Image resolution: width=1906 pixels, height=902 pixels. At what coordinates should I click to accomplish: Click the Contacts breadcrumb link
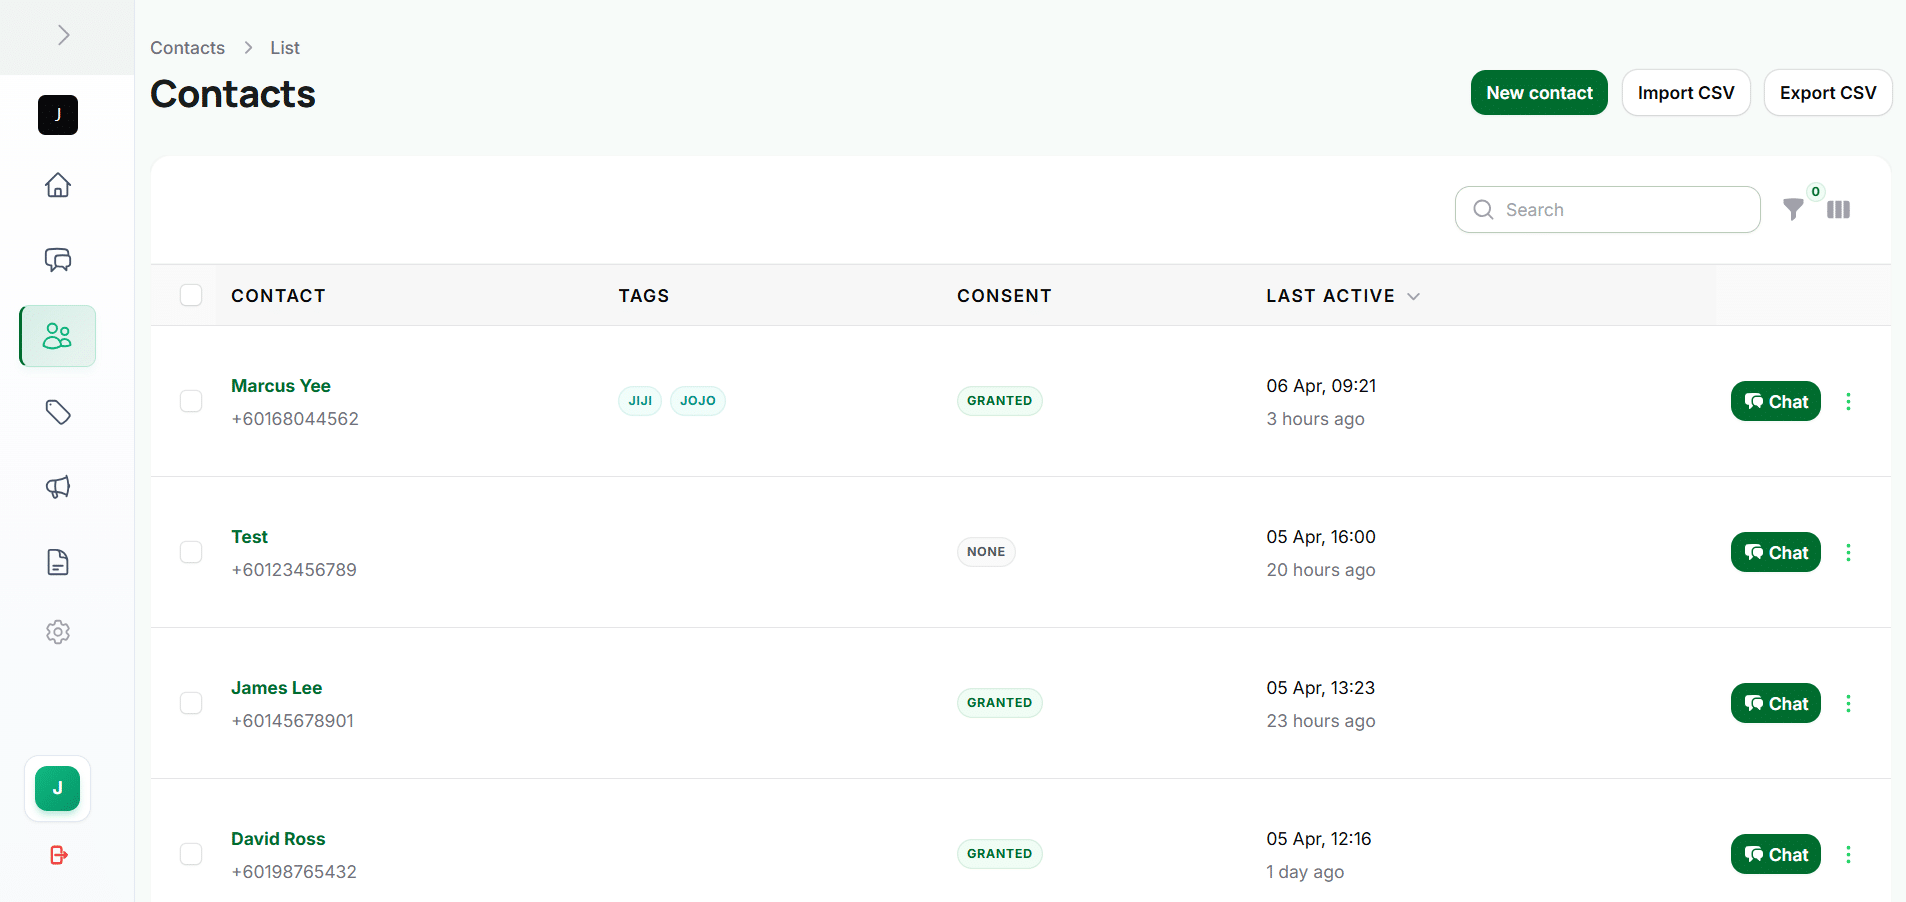[x=187, y=48]
